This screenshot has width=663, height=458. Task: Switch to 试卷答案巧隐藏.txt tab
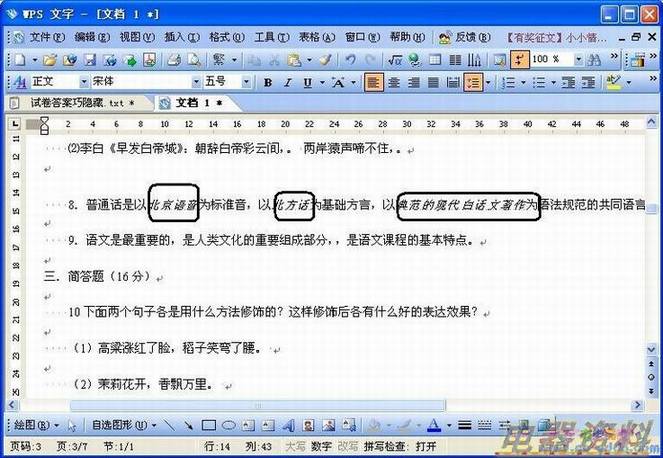[x=82, y=102]
